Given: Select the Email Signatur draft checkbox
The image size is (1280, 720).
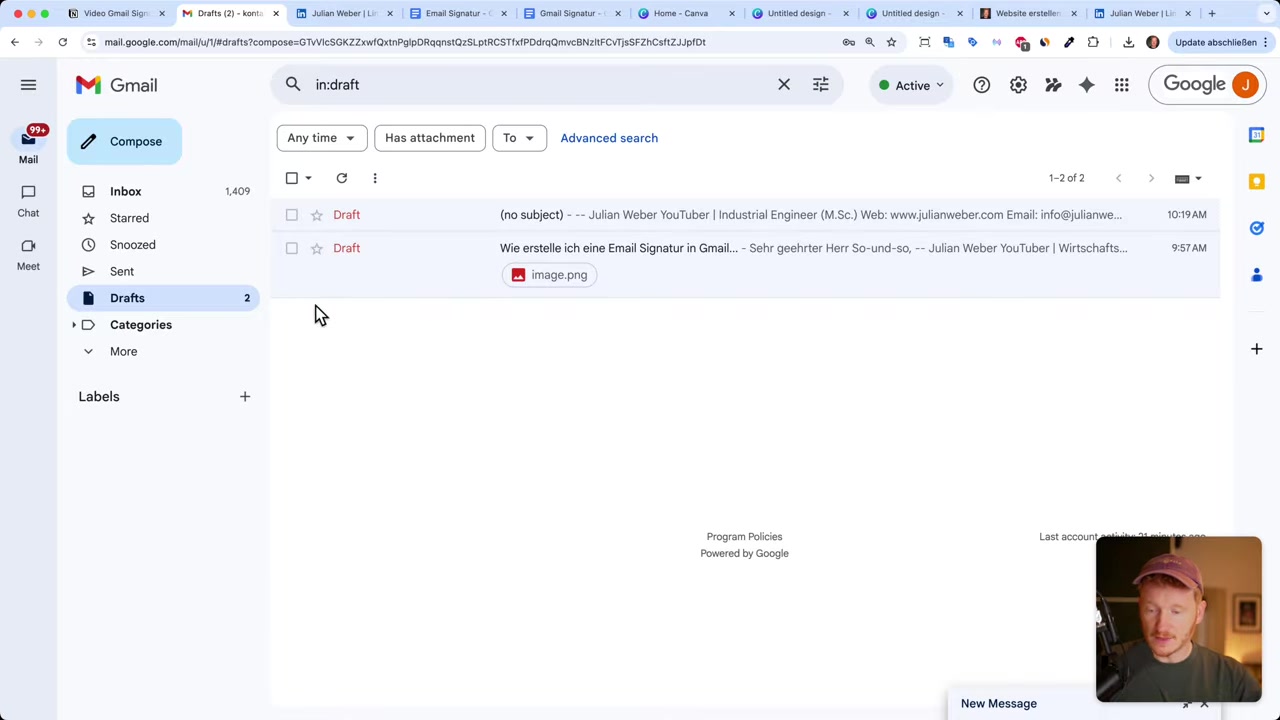Looking at the screenshot, I should coord(291,248).
